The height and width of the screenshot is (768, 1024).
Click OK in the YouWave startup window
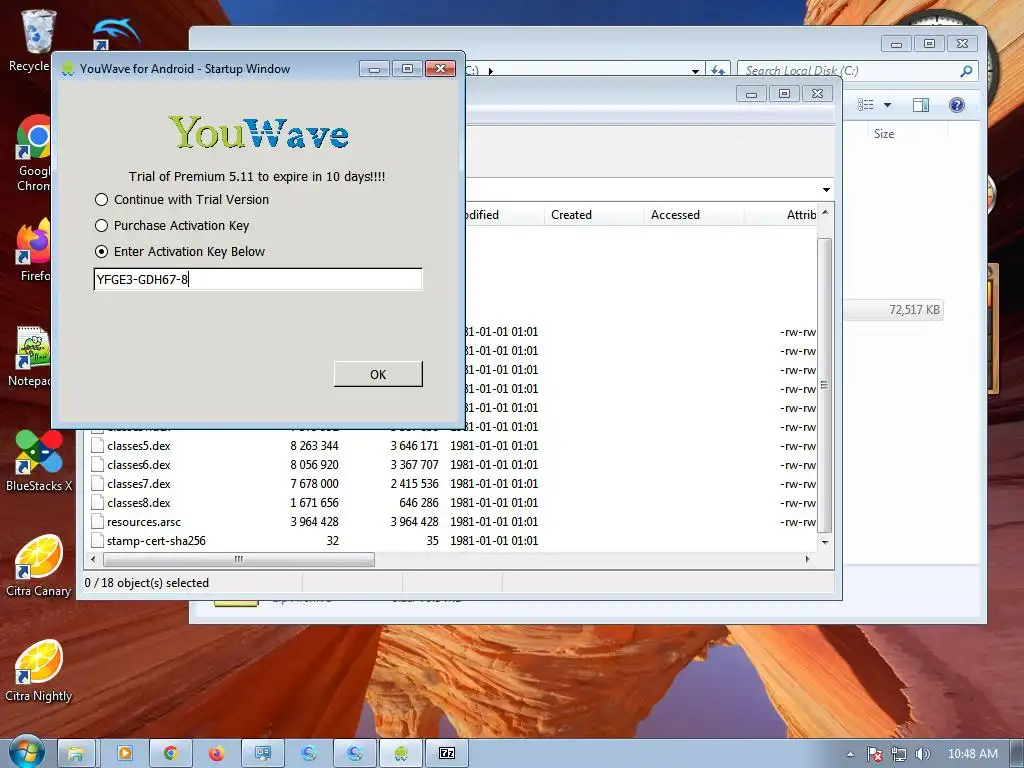pos(378,374)
